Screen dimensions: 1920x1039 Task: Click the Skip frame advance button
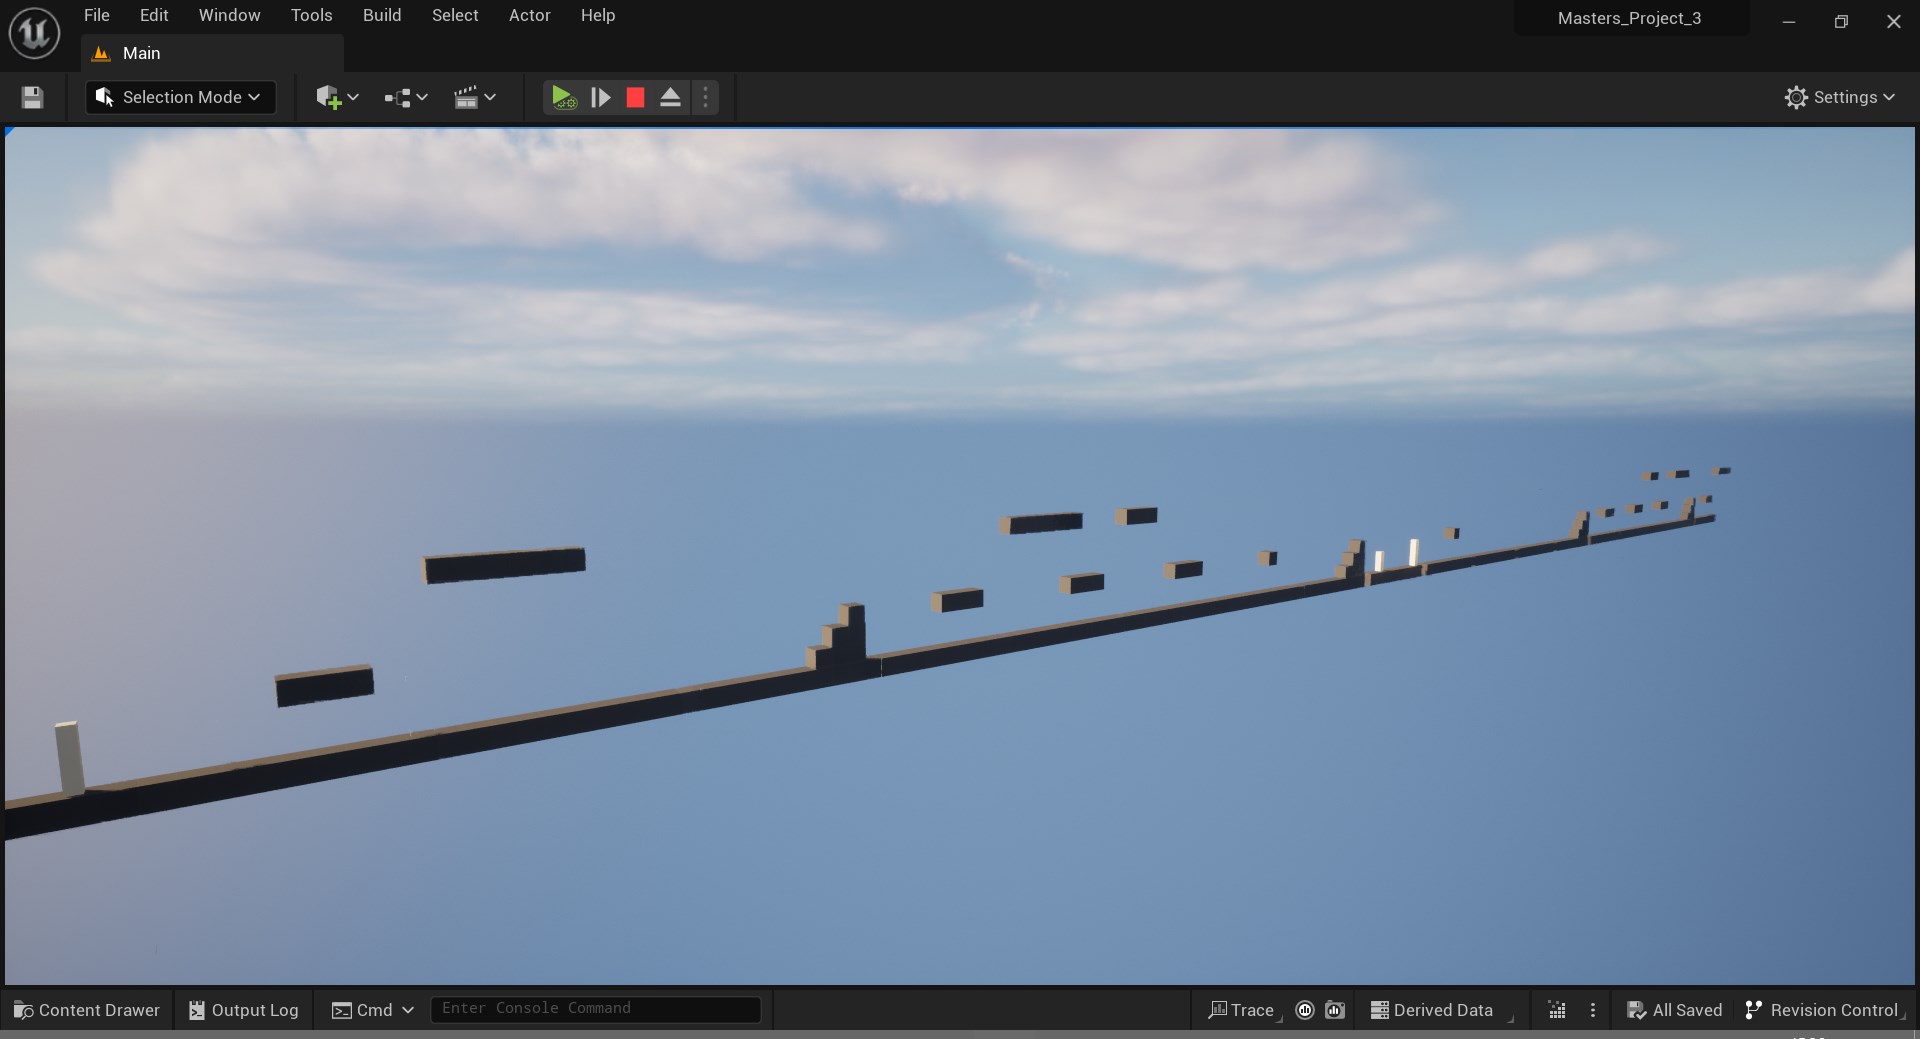(x=600, y=97)
